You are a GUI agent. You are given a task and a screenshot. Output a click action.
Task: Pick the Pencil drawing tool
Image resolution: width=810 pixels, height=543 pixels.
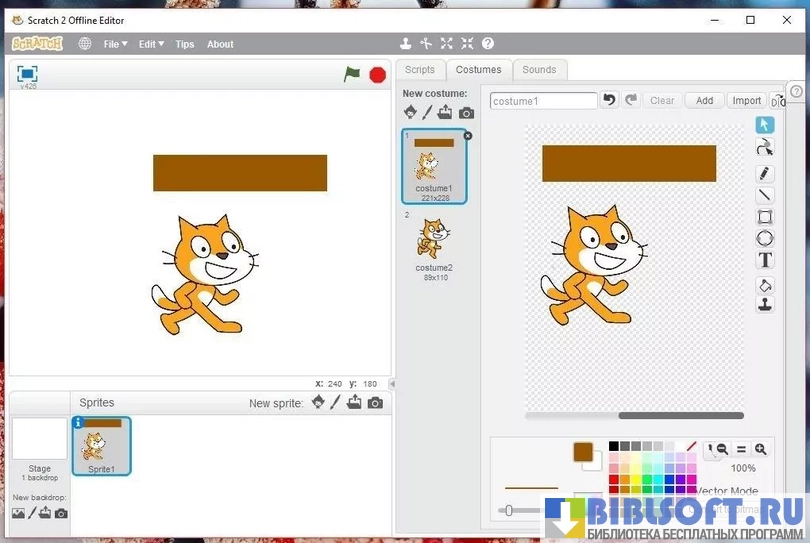click(765, 173)
